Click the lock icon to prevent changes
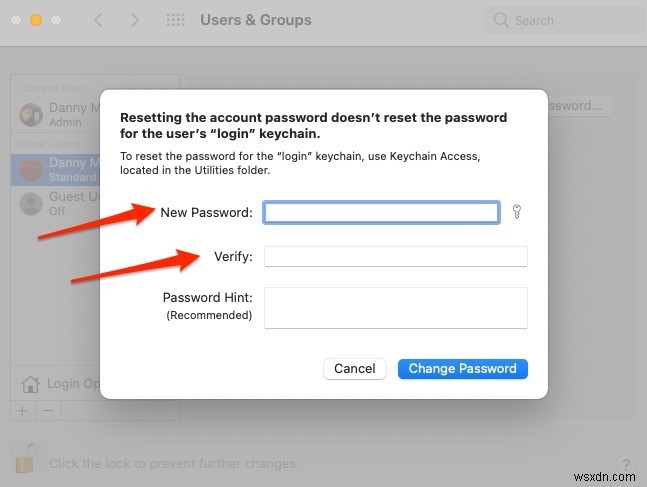The height and width of the screenshot is (487, 647). 27,458
